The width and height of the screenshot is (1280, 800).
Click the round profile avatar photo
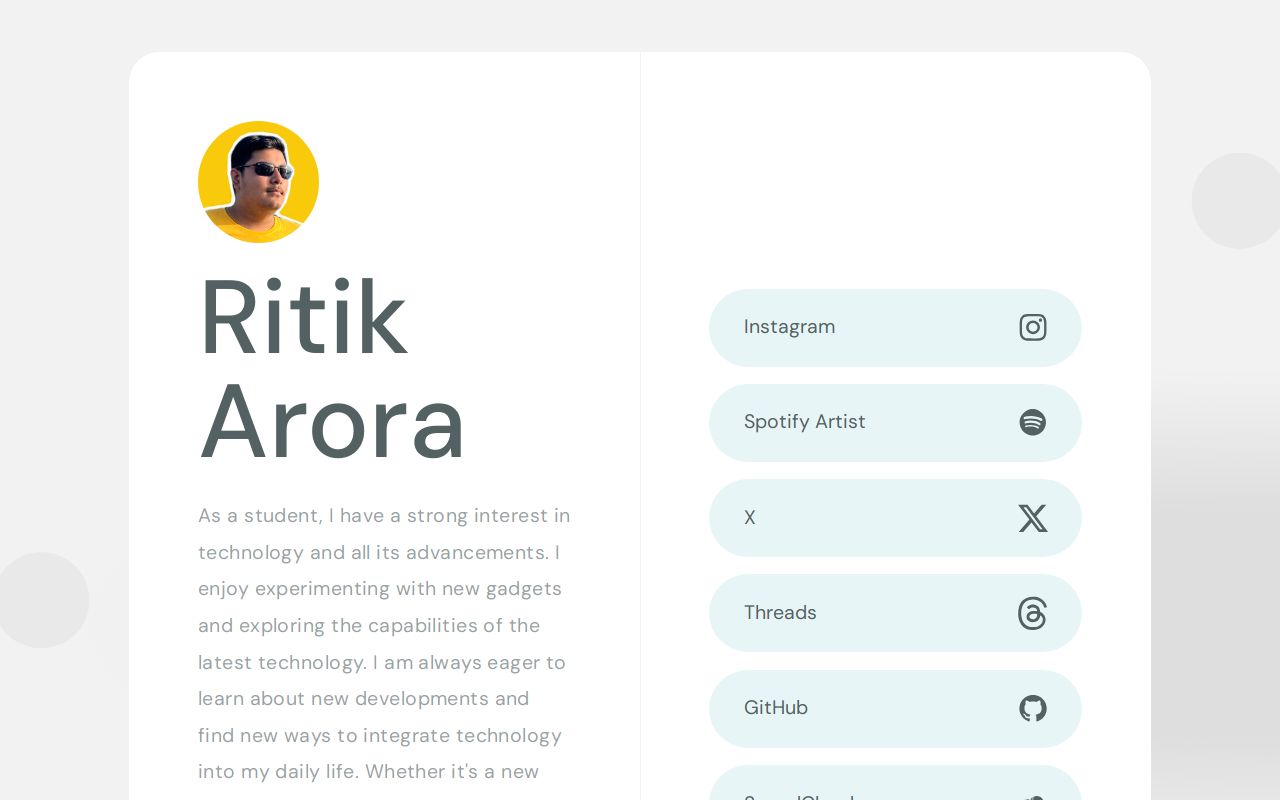(x=258, y=182)
